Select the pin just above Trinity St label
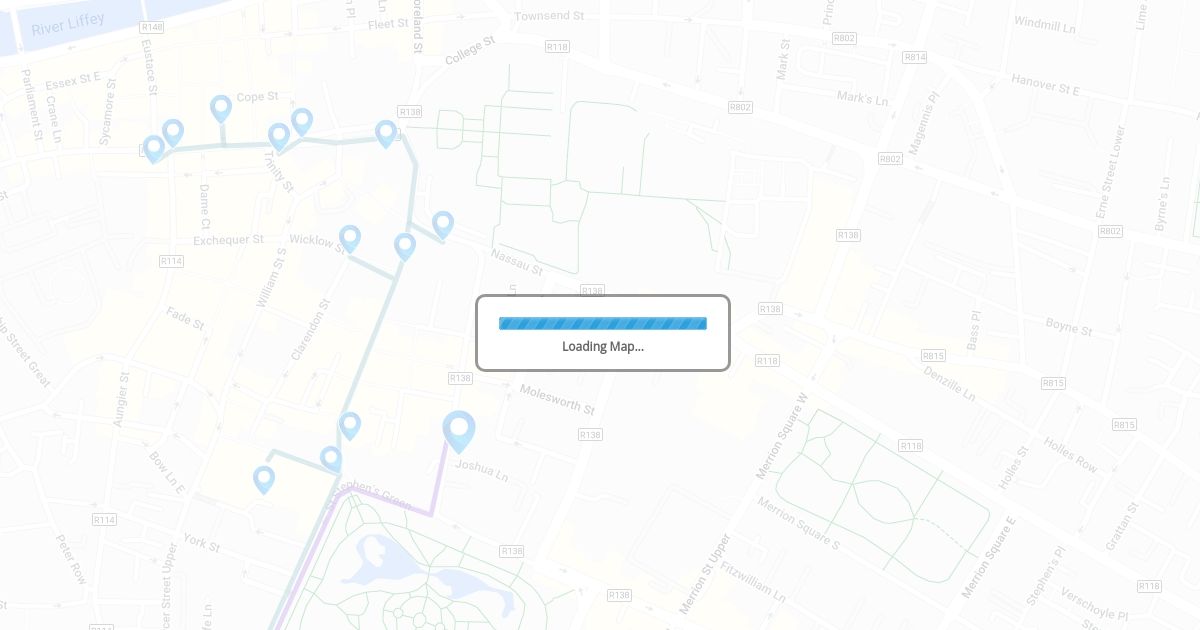The height and width of the screenshot is (630, 1200). point(279,137)
